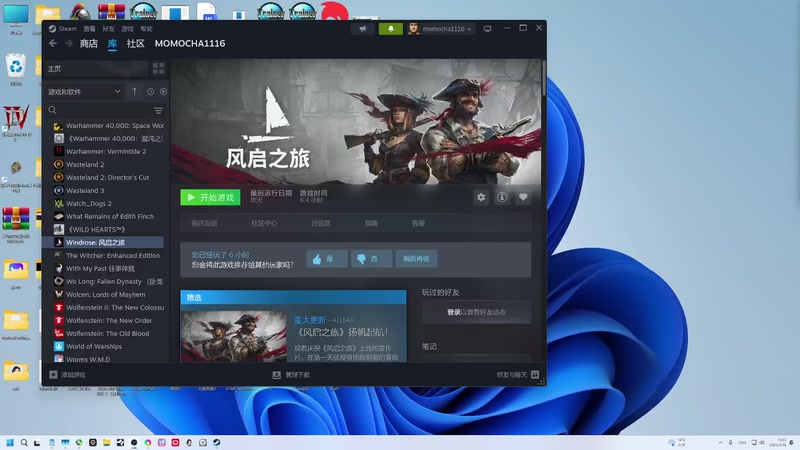Viewport: 800px width, 450px height.
Task: Open game settings gear for Windrose
Action: tap(481, 197)
